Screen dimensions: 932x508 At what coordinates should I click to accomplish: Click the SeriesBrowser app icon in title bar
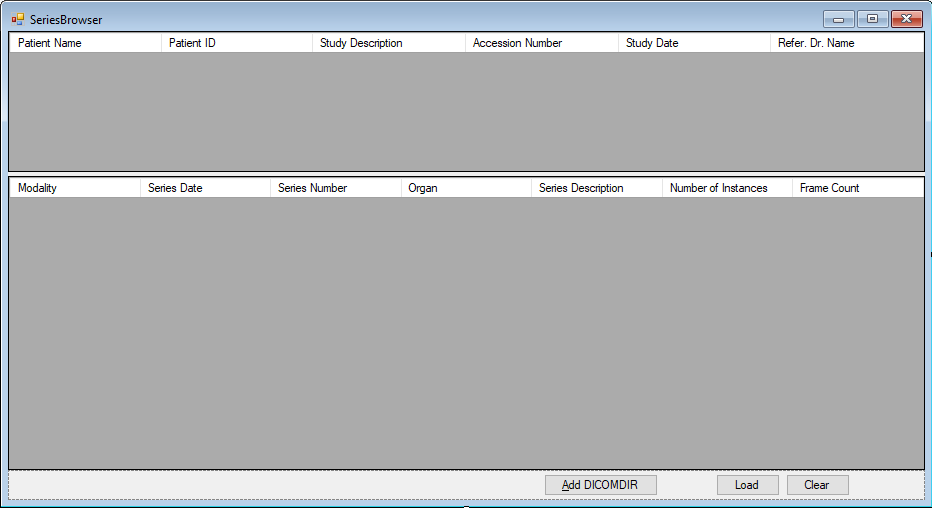coord(18,20)
